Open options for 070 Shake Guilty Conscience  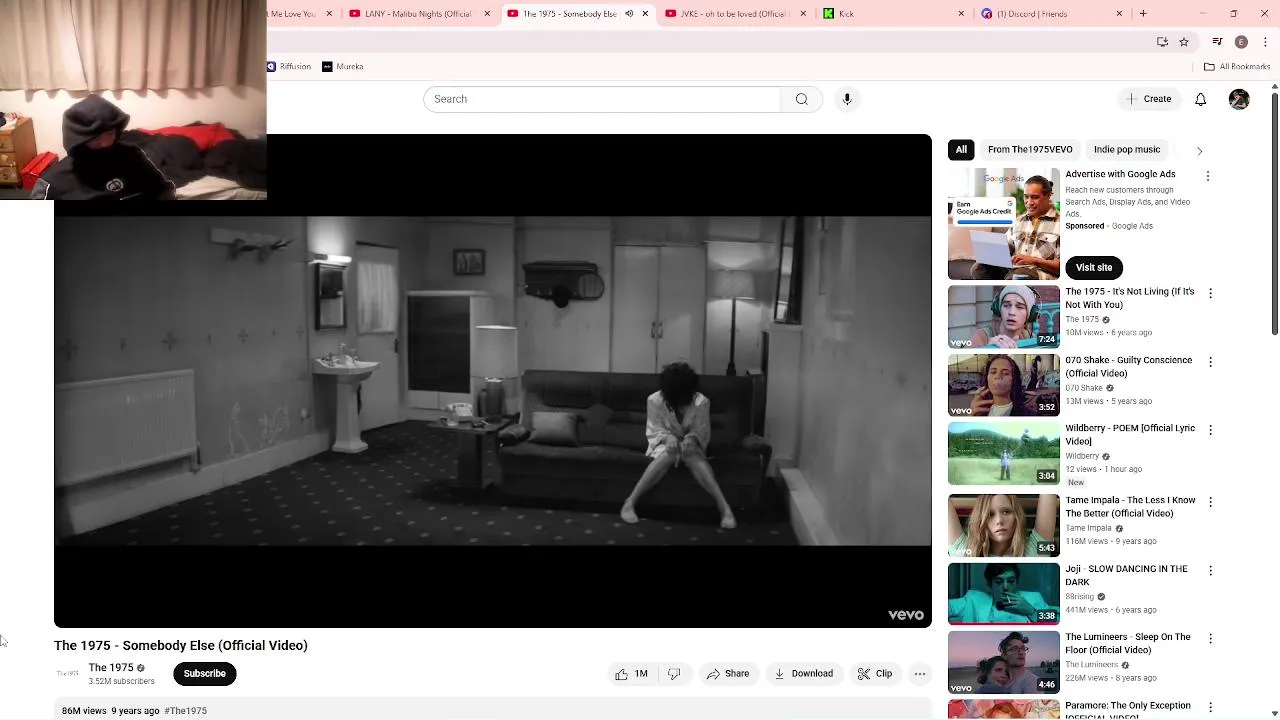pos(1210,362)
